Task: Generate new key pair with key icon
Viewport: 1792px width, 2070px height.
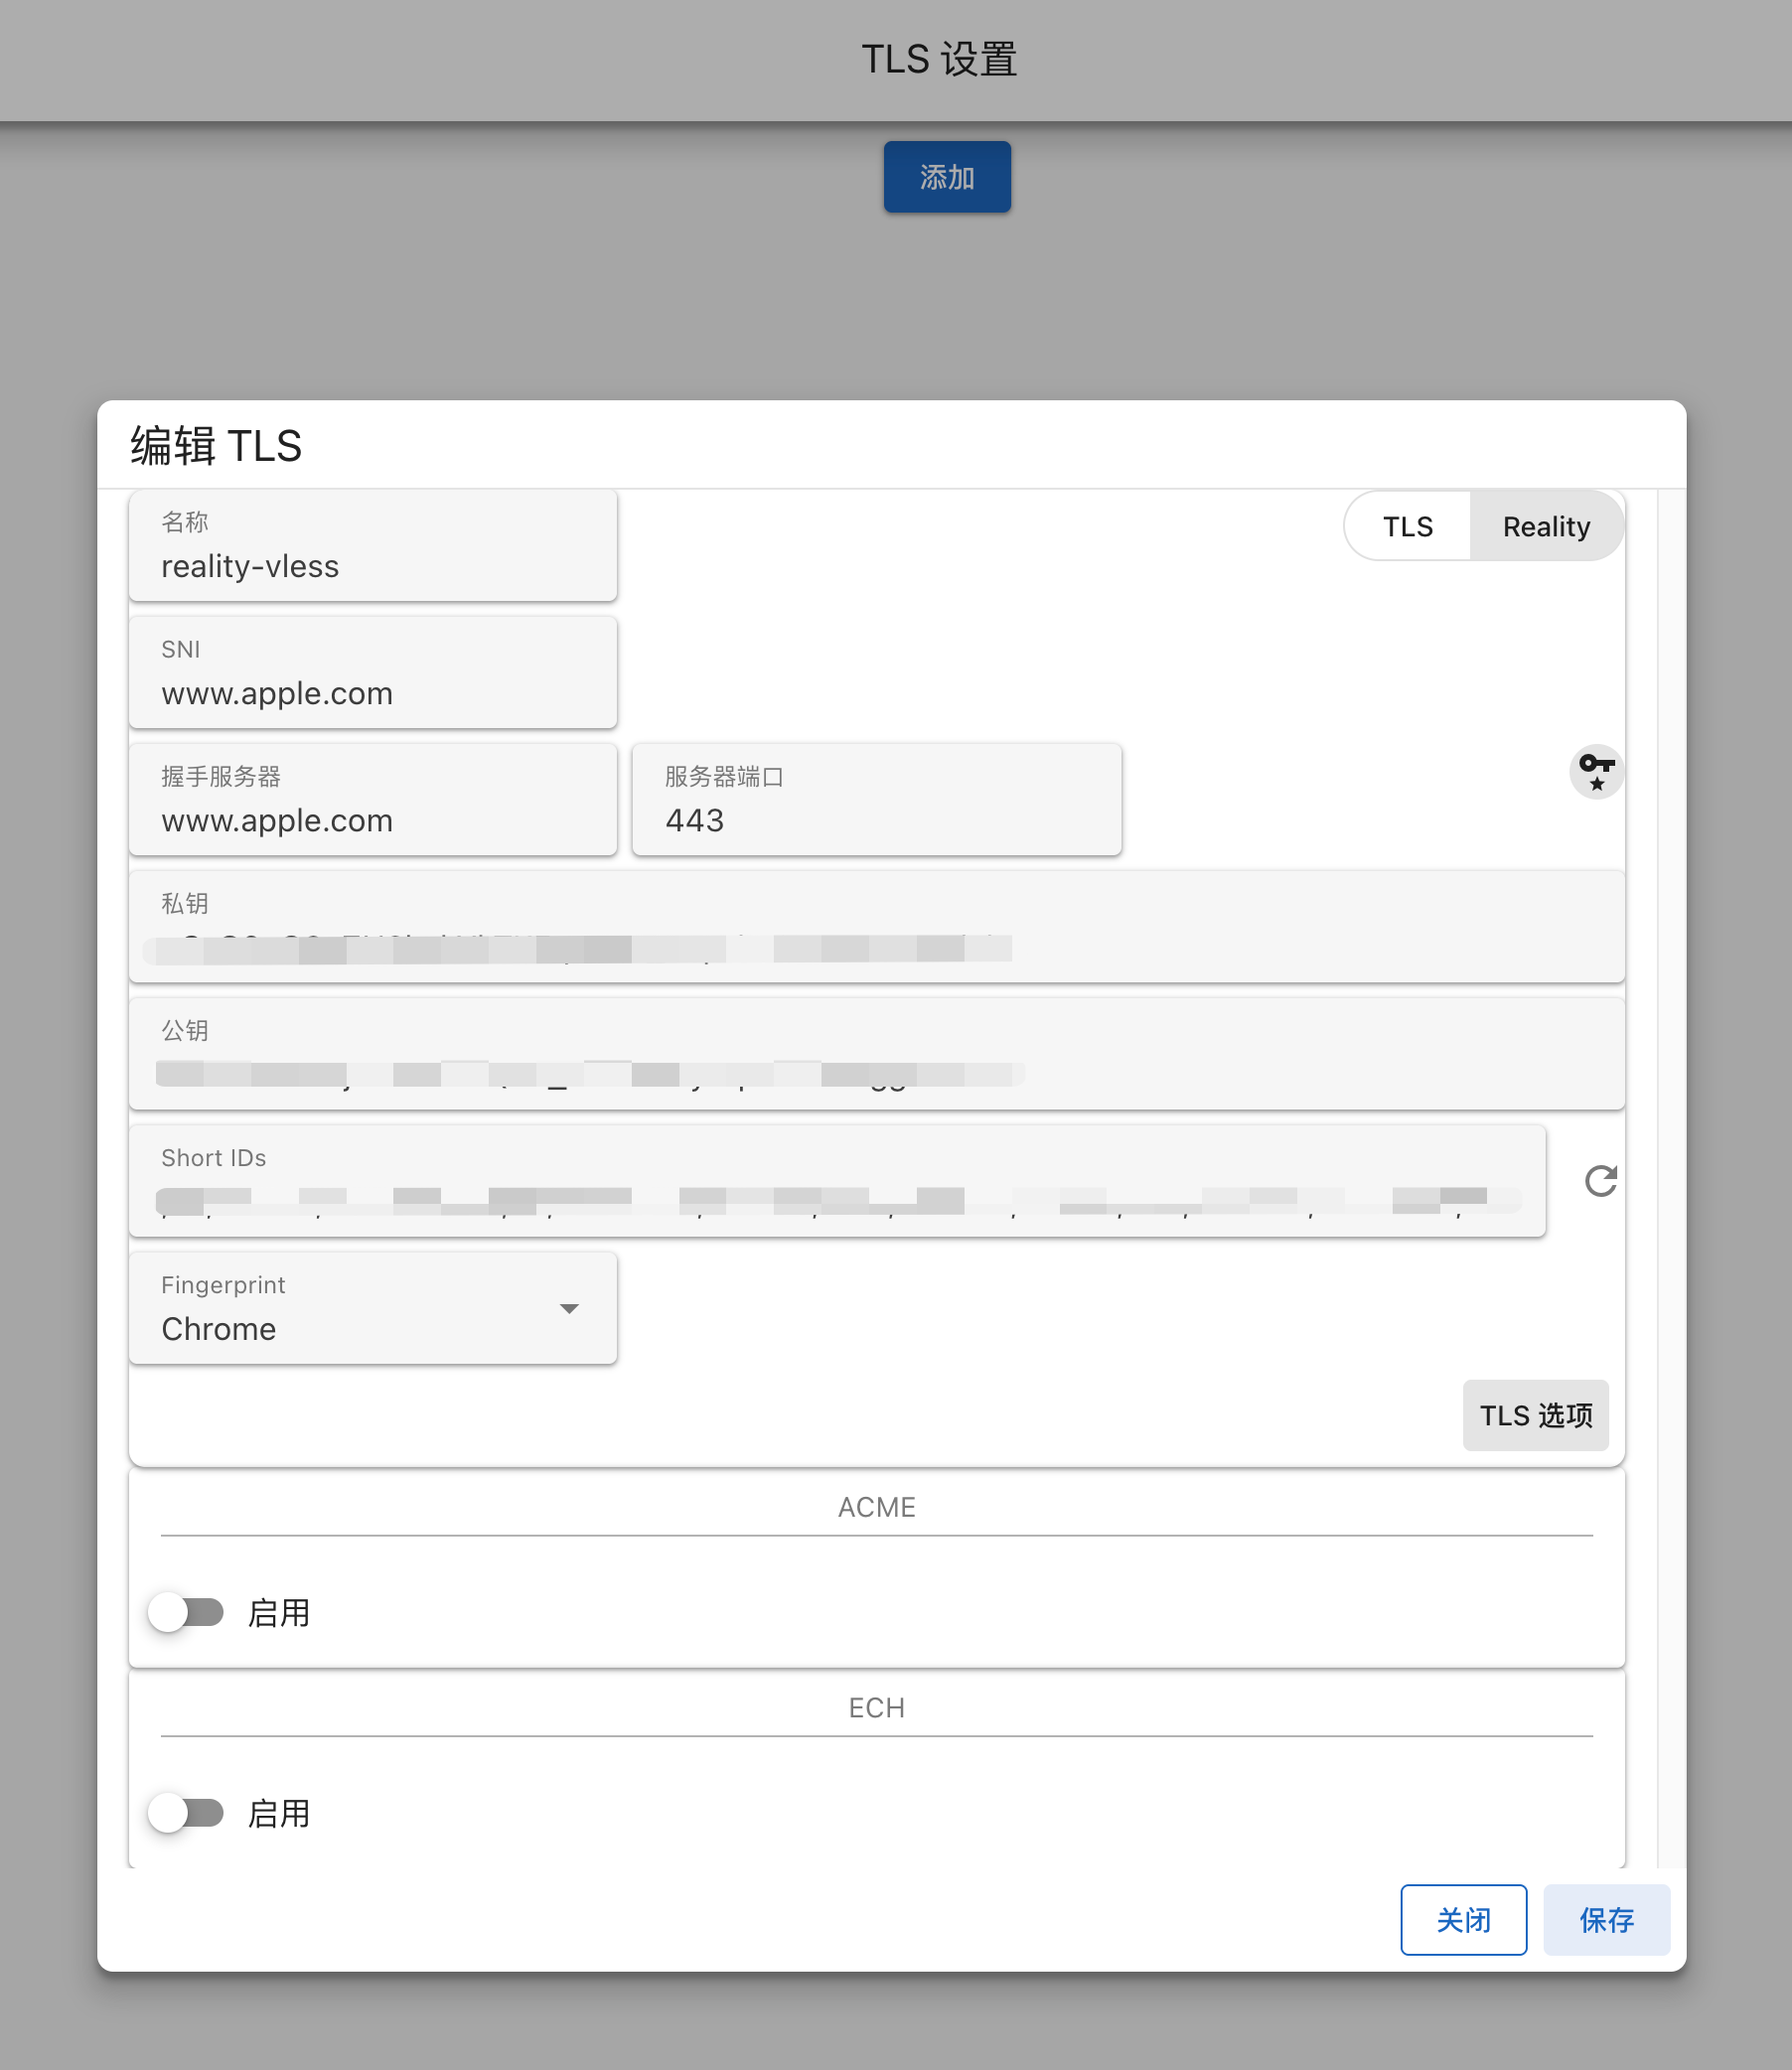Action: (1596, 771)
